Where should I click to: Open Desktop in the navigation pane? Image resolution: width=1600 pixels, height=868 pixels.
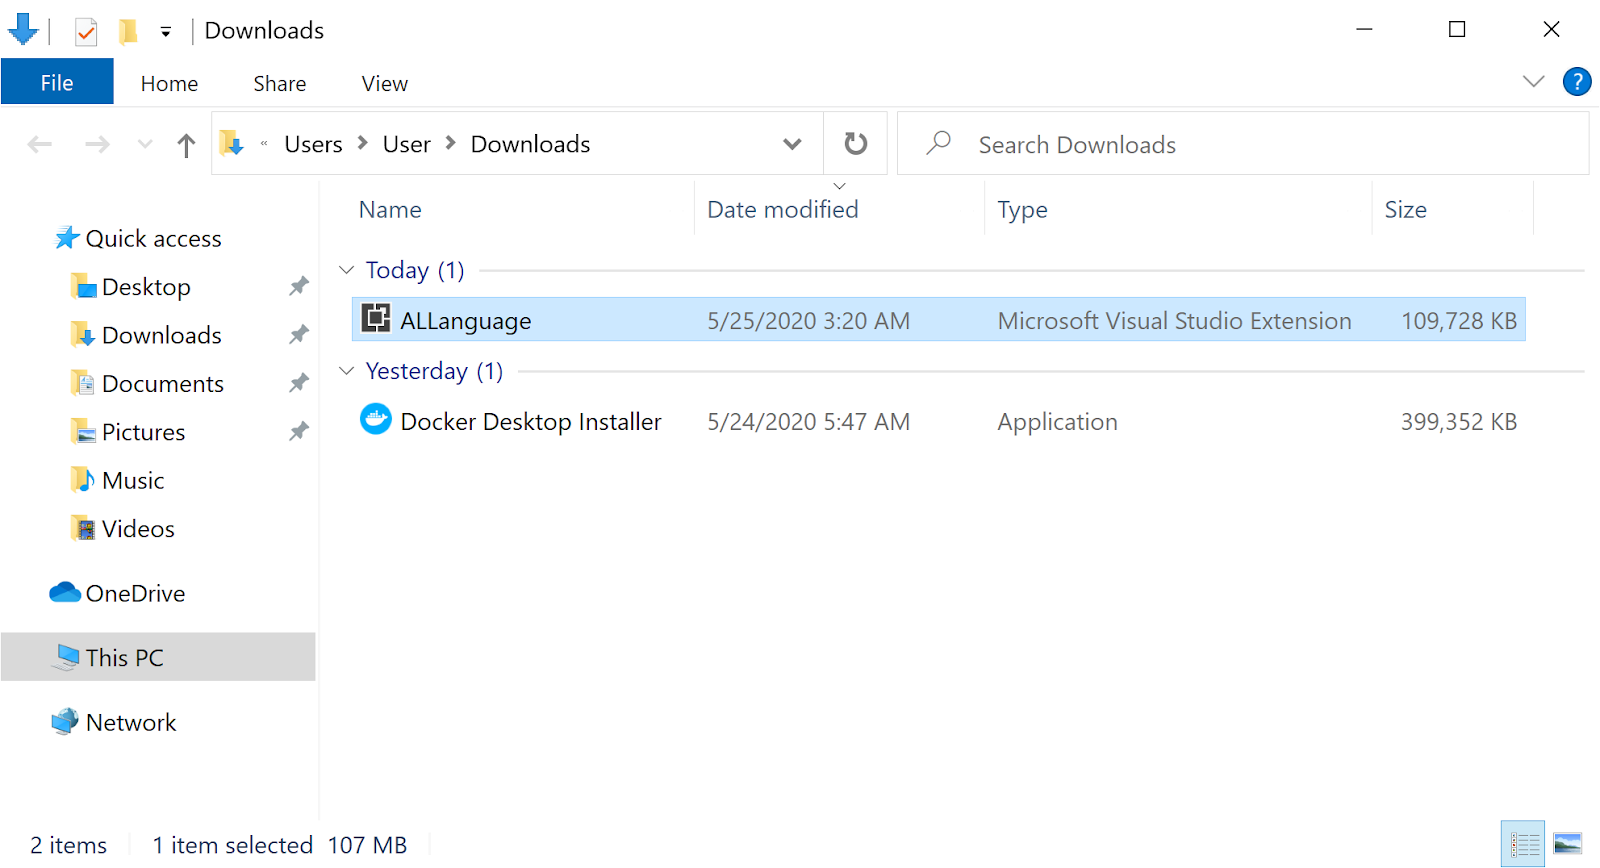pos(131,287)
